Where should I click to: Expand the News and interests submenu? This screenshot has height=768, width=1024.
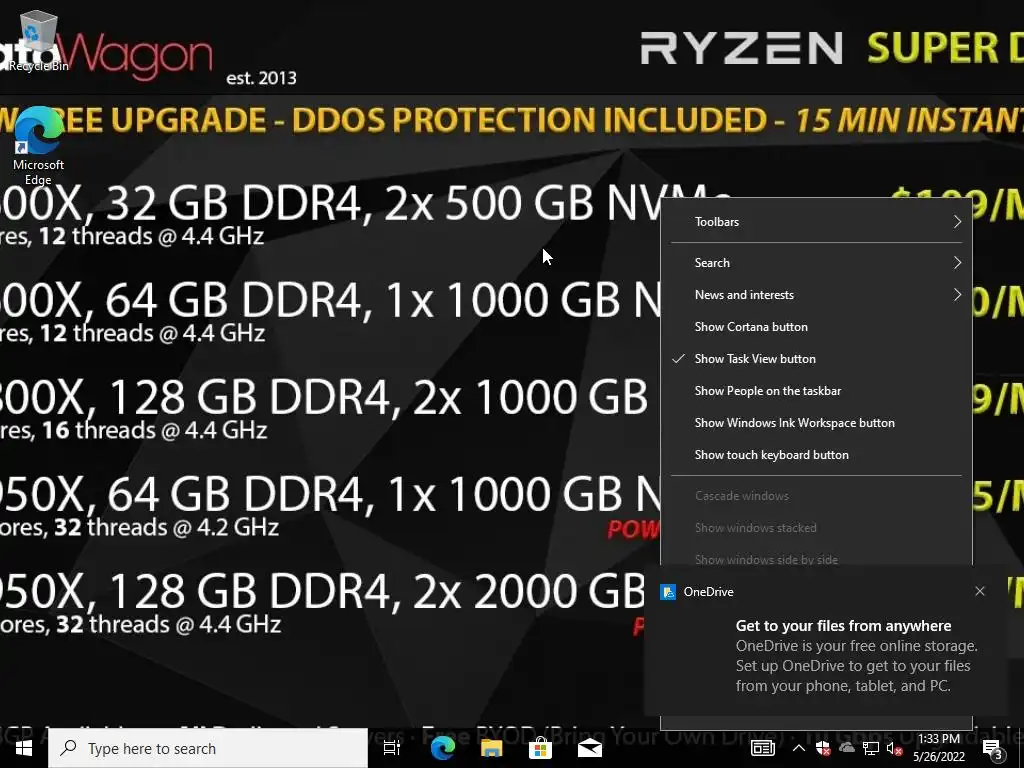click(x=816, y=295)
